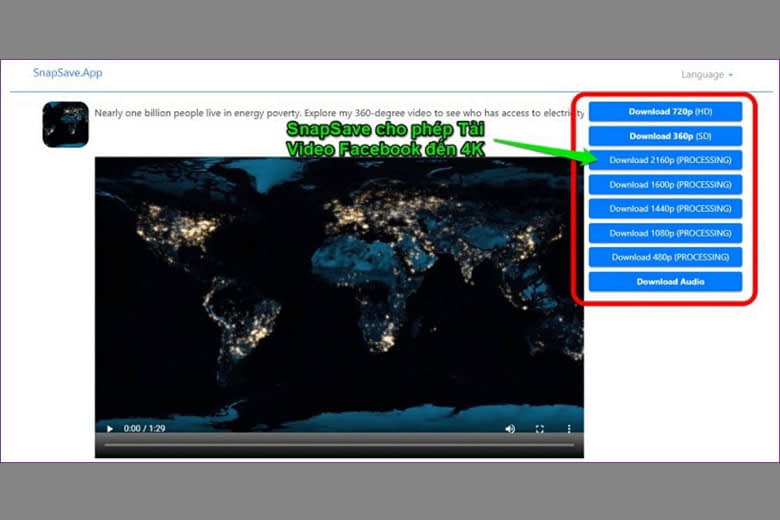Select Download 1600p (PROCESSING) button
Image resolution: width=780 pixels, height=520 pixels.
point(665,185)
